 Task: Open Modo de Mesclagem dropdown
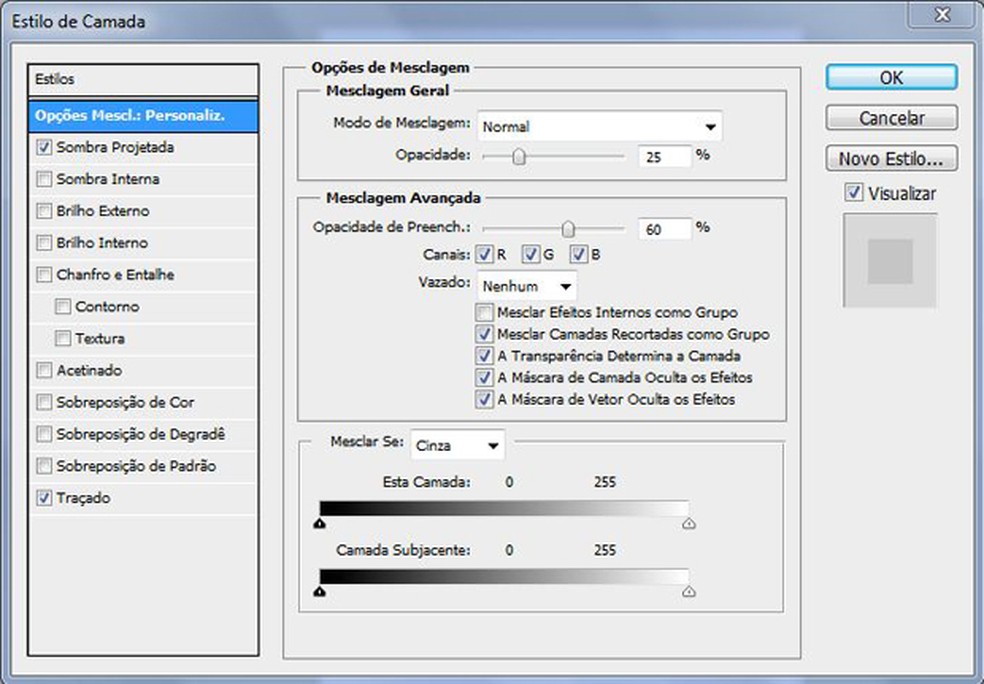599,127
